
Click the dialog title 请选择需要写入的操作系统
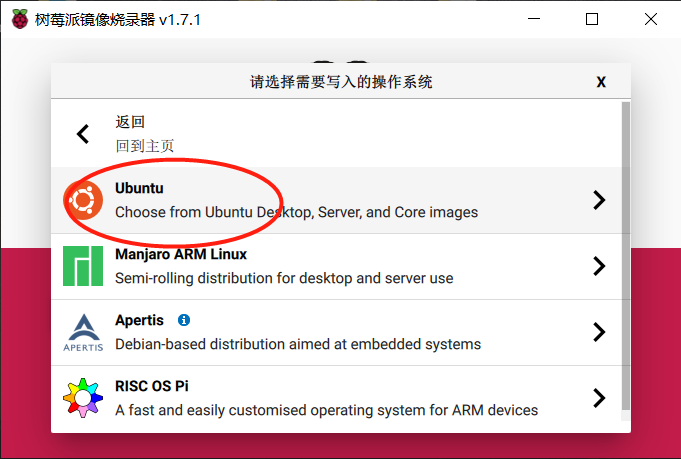click(341, 82)
